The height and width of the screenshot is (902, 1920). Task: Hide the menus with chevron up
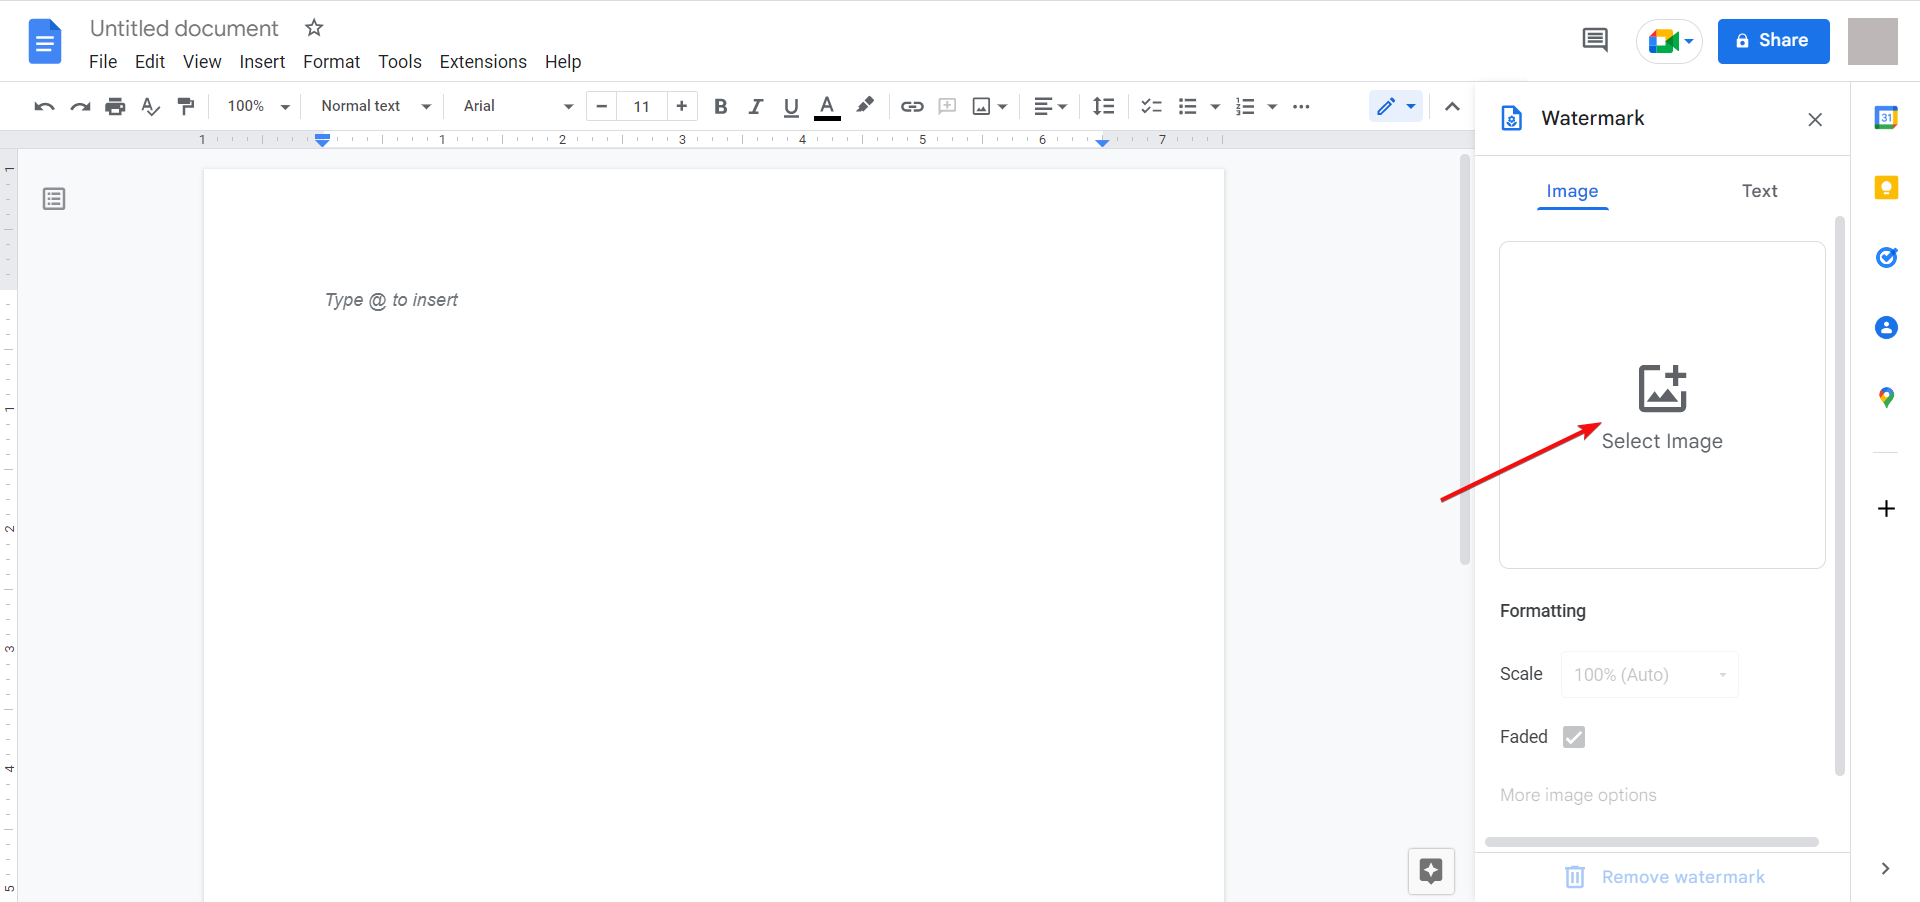[1452, 106]
